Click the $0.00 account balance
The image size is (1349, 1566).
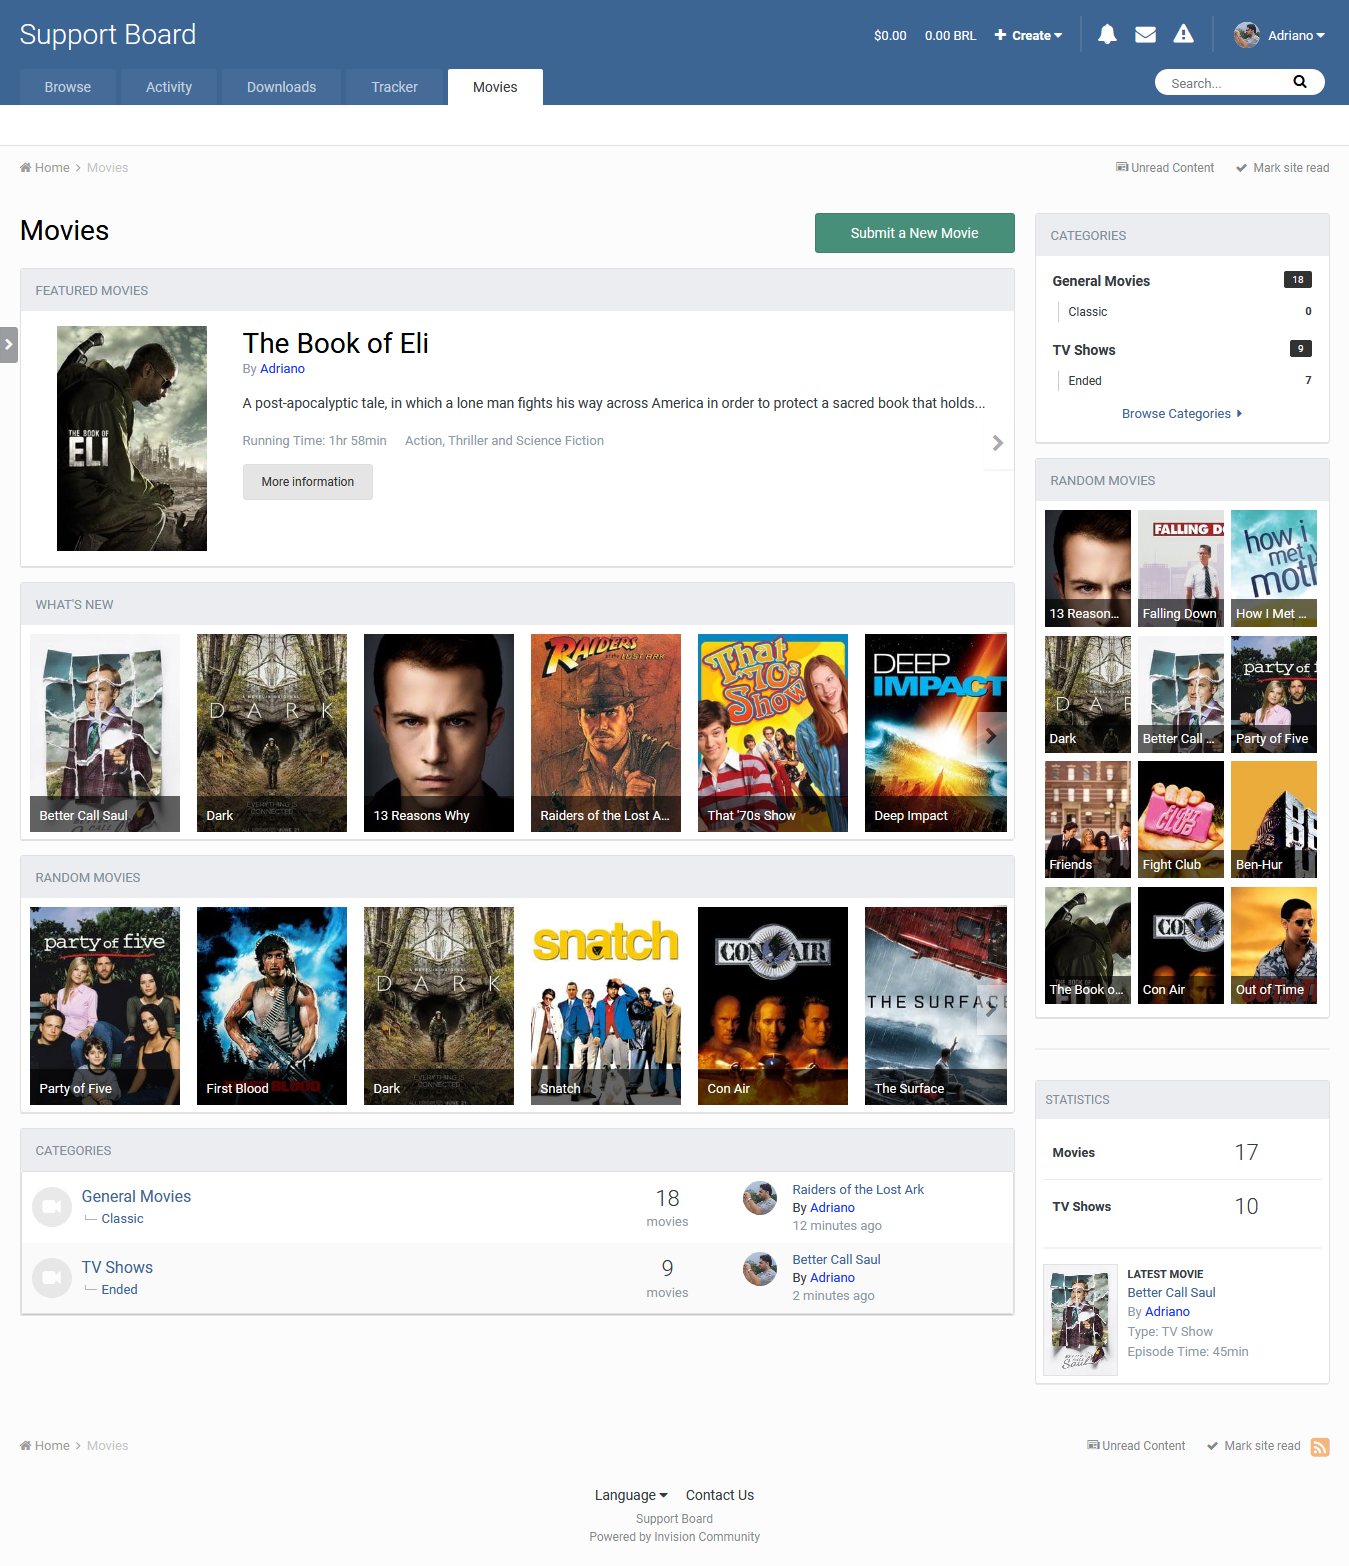tap(890, 35)
